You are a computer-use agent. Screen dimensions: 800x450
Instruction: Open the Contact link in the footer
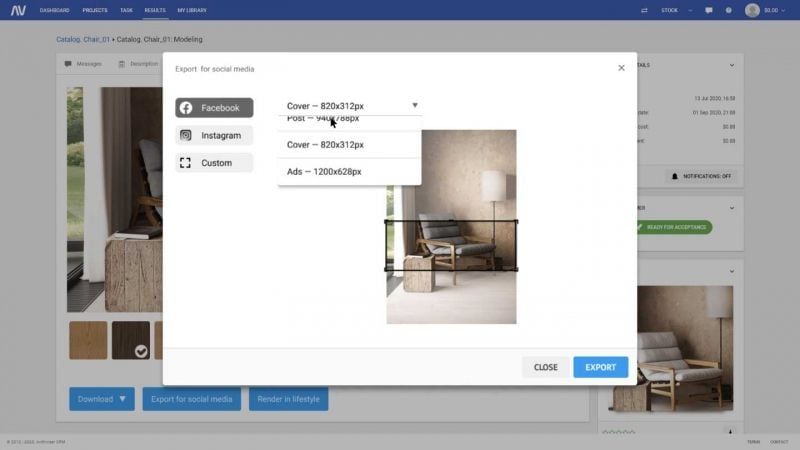[x=779, y=442]
